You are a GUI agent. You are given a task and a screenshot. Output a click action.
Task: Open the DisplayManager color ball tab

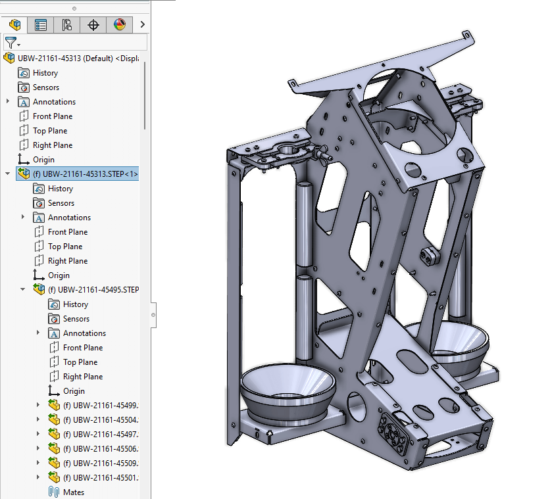click(120, 25)
